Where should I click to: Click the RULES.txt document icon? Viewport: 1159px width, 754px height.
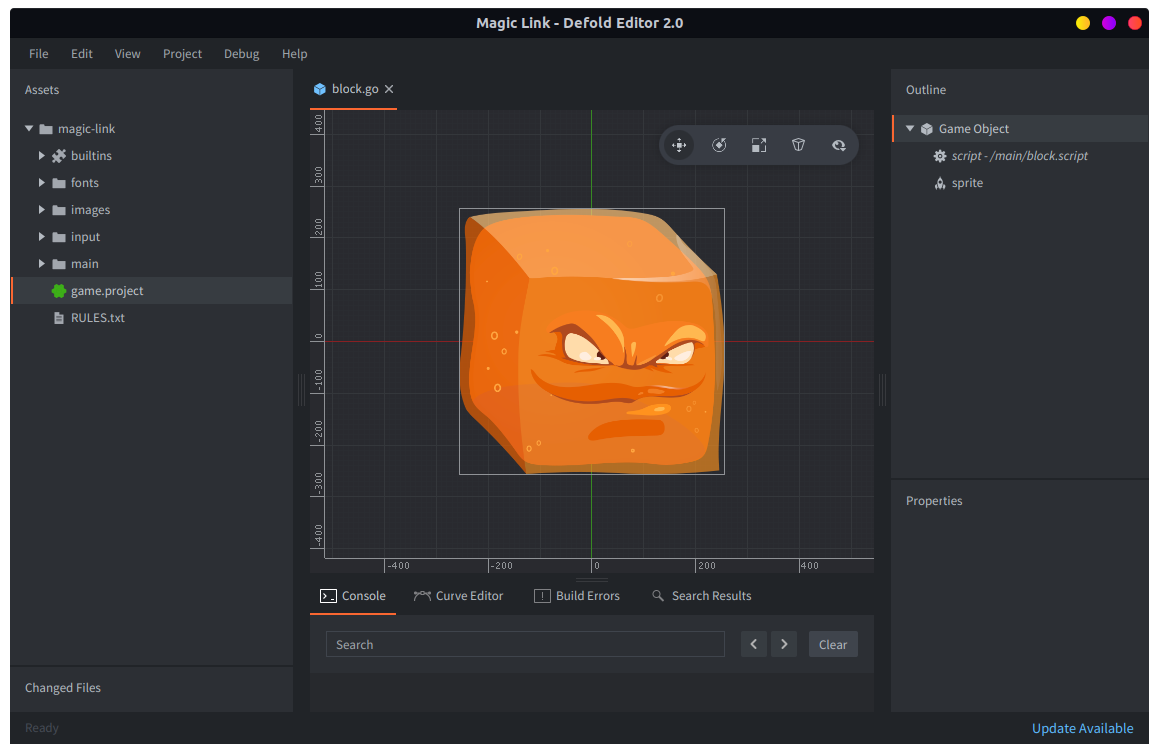tap(59, 318)
